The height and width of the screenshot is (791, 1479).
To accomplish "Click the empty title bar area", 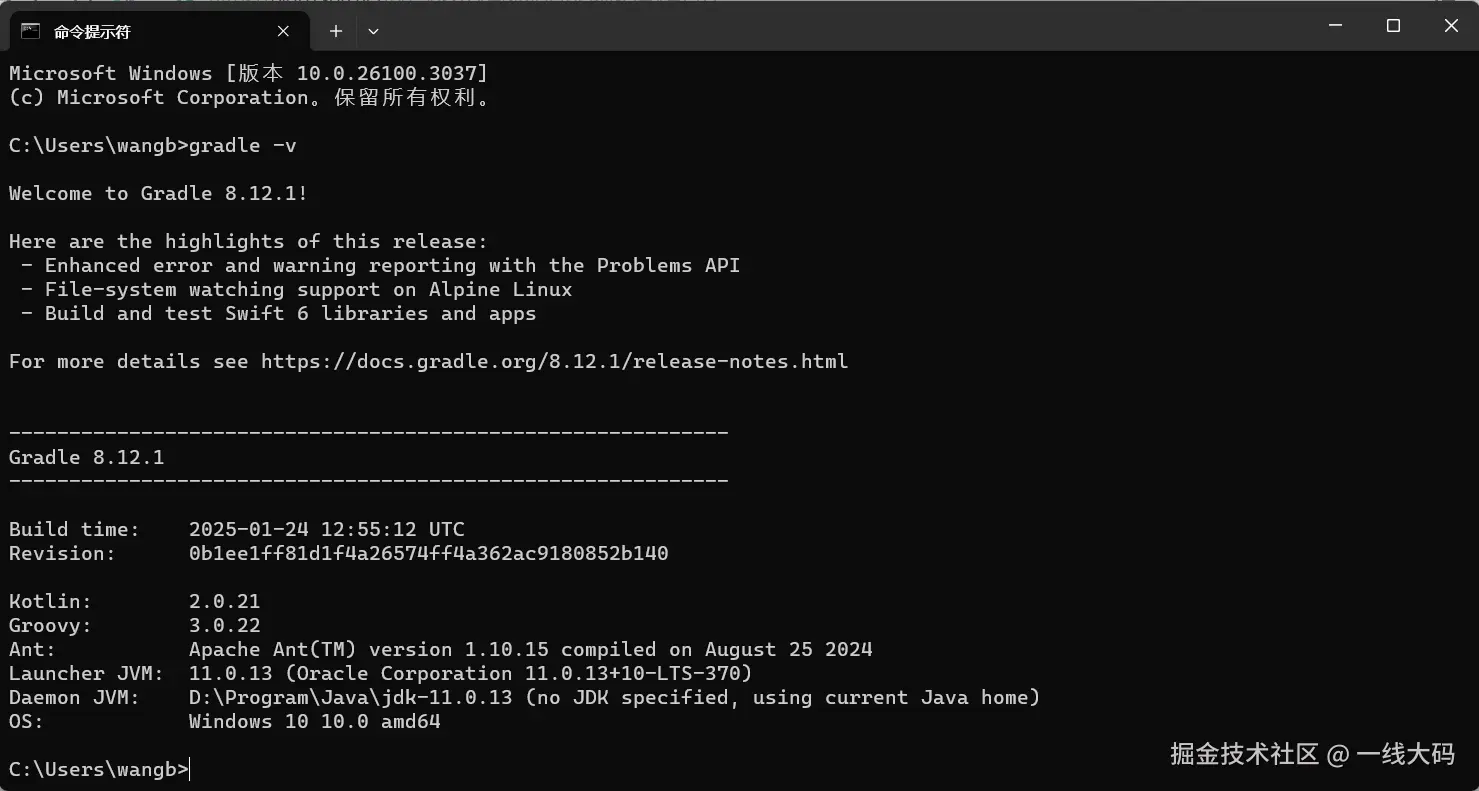I will [800, 27].
